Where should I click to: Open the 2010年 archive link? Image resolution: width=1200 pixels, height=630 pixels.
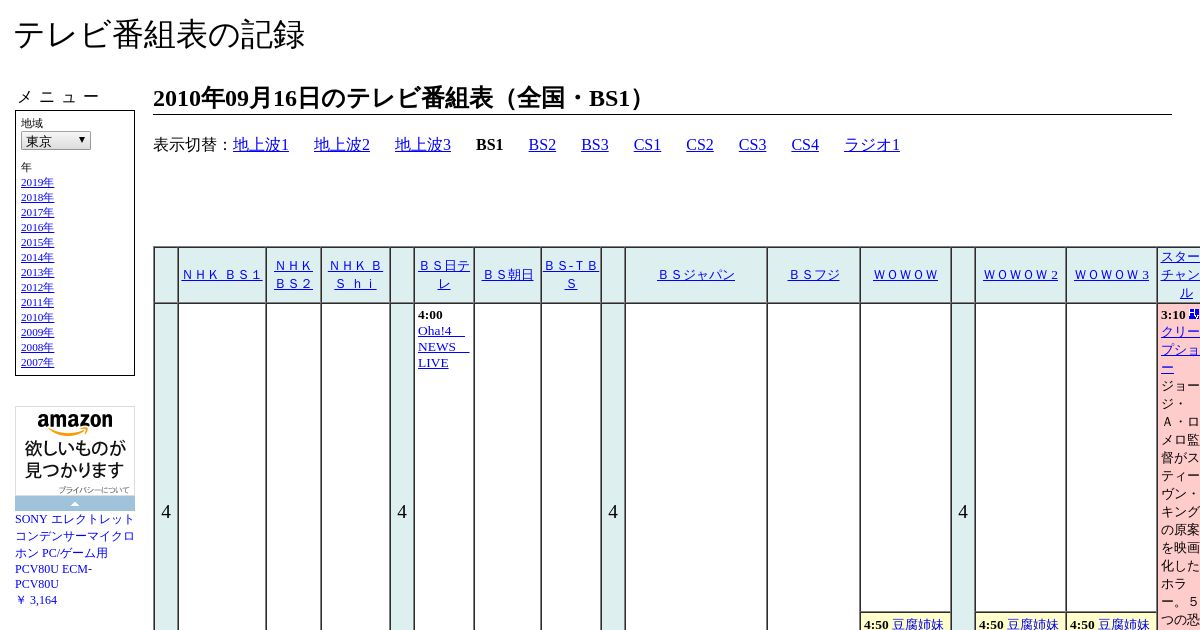[37, 317]
